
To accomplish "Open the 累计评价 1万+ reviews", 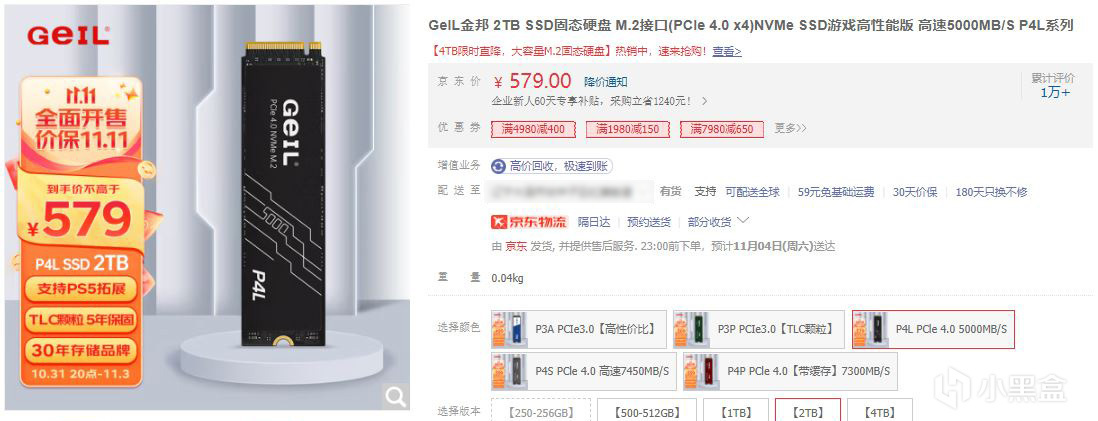I will point(1053,85).
